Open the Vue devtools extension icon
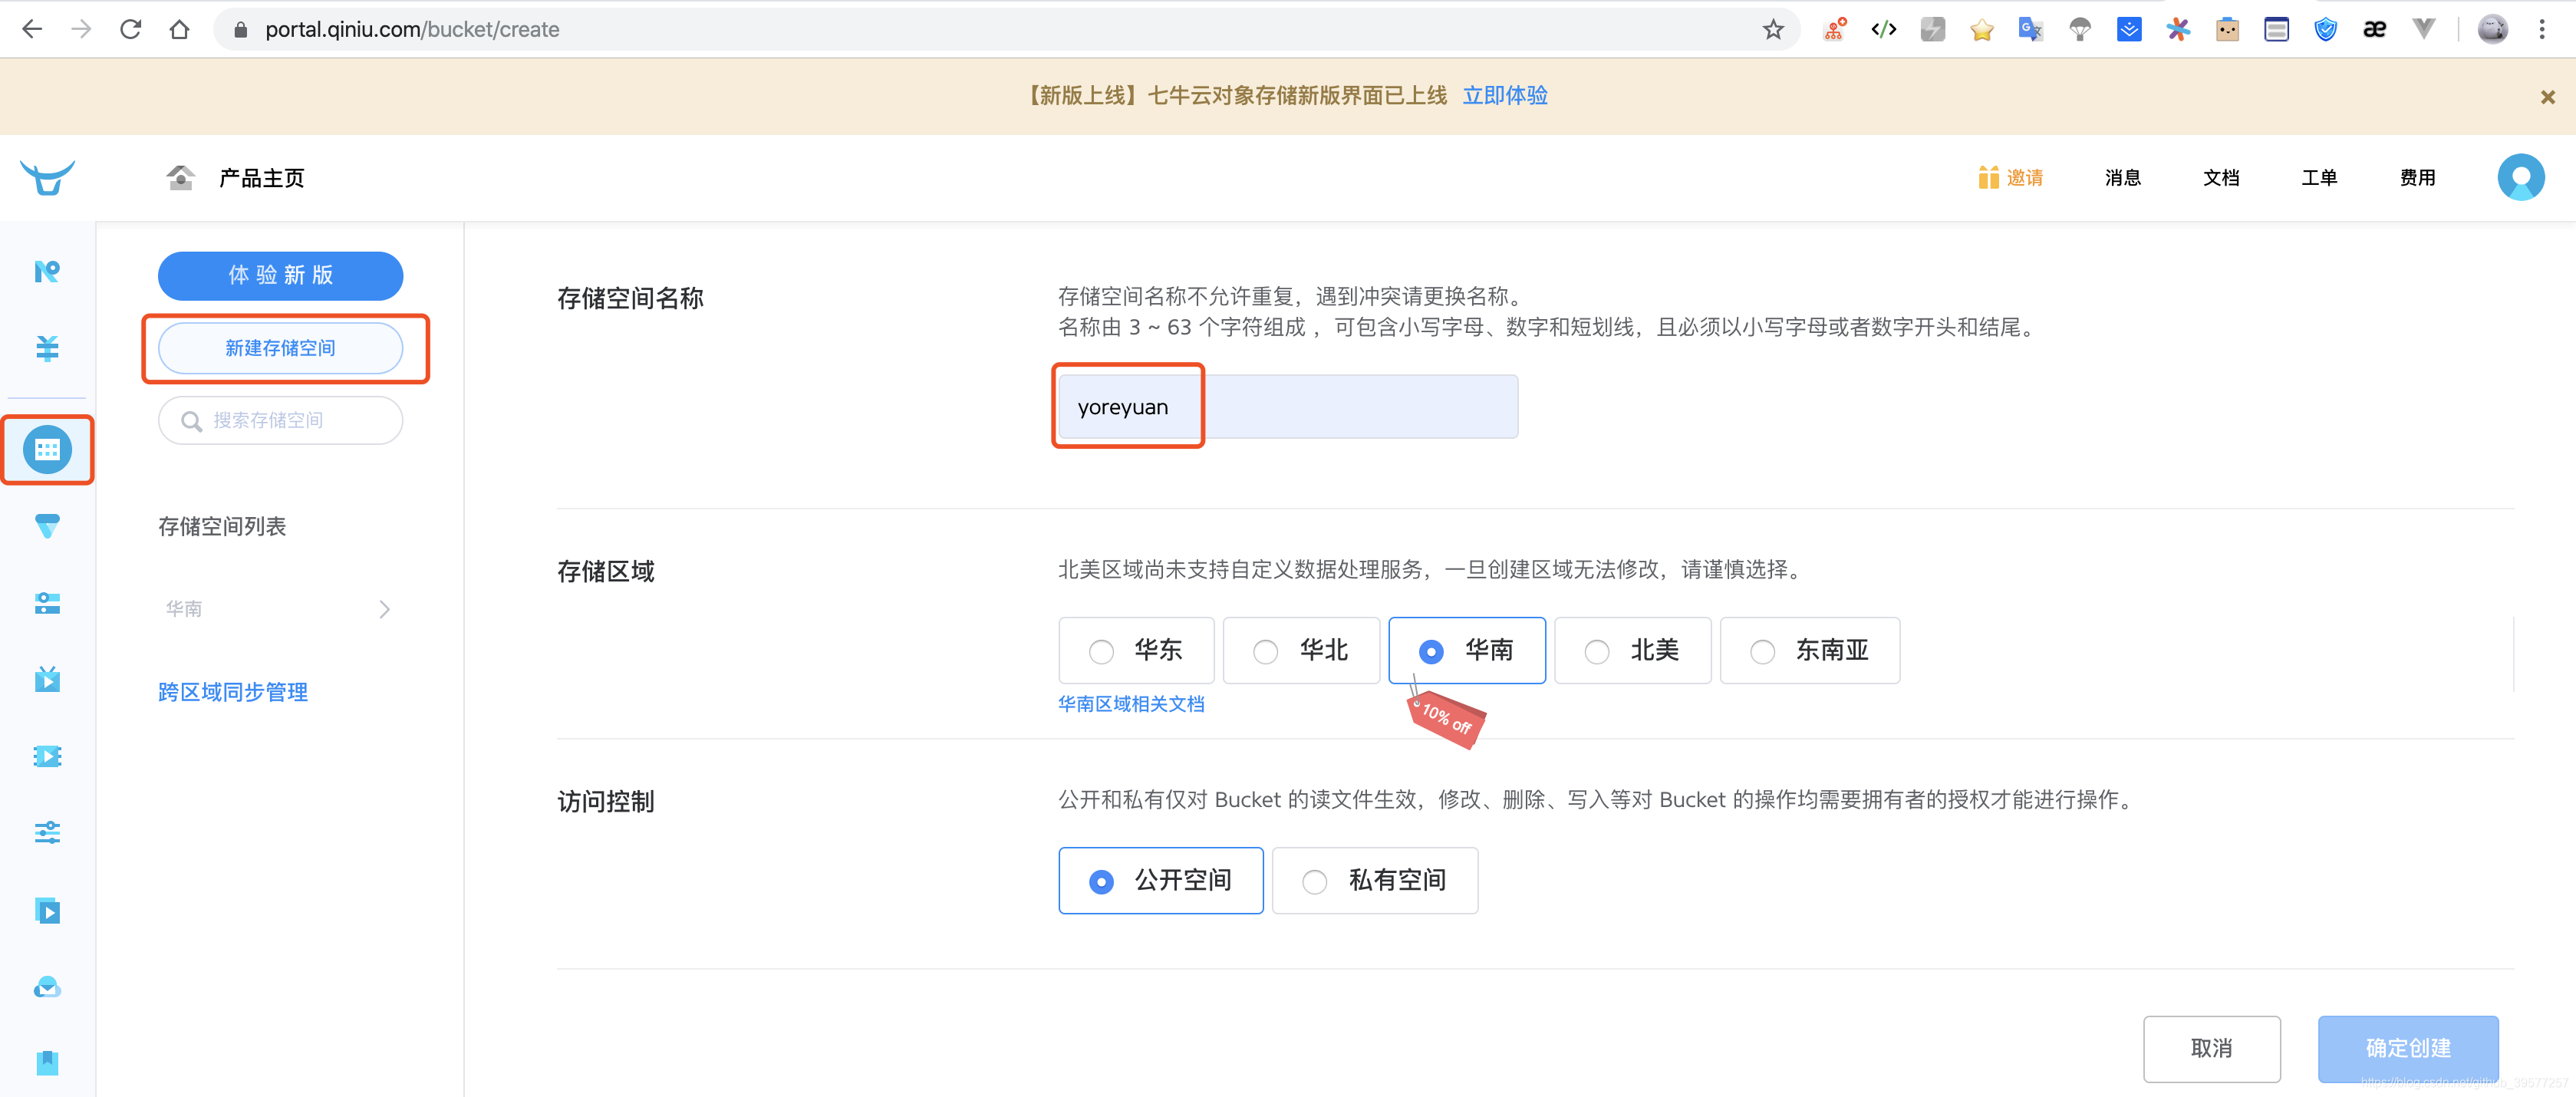2576x1097 pixels. pyautogui.click(x=2423, y=29)
